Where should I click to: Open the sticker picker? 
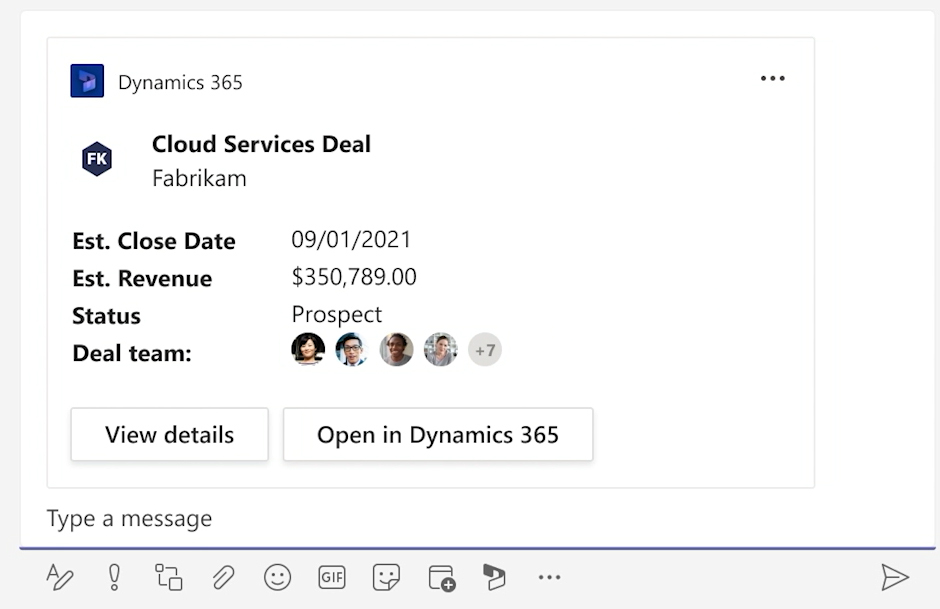pos(386,577)
